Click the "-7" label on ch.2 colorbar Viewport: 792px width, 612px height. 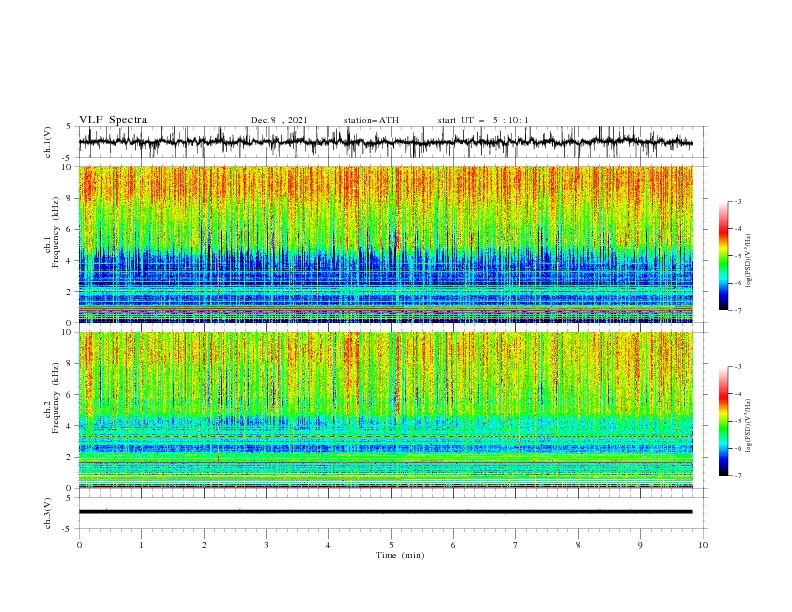[738, 476]
